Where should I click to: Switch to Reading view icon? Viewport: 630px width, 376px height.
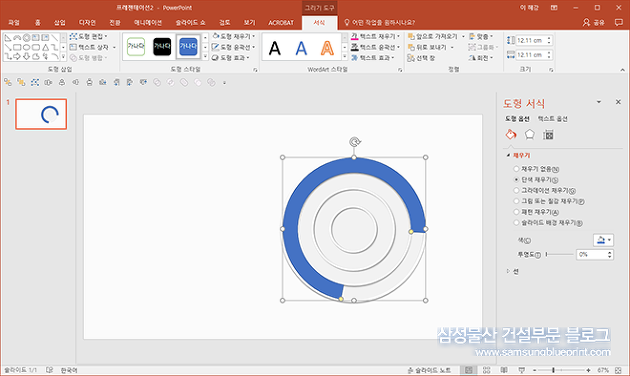pos(504,370)
